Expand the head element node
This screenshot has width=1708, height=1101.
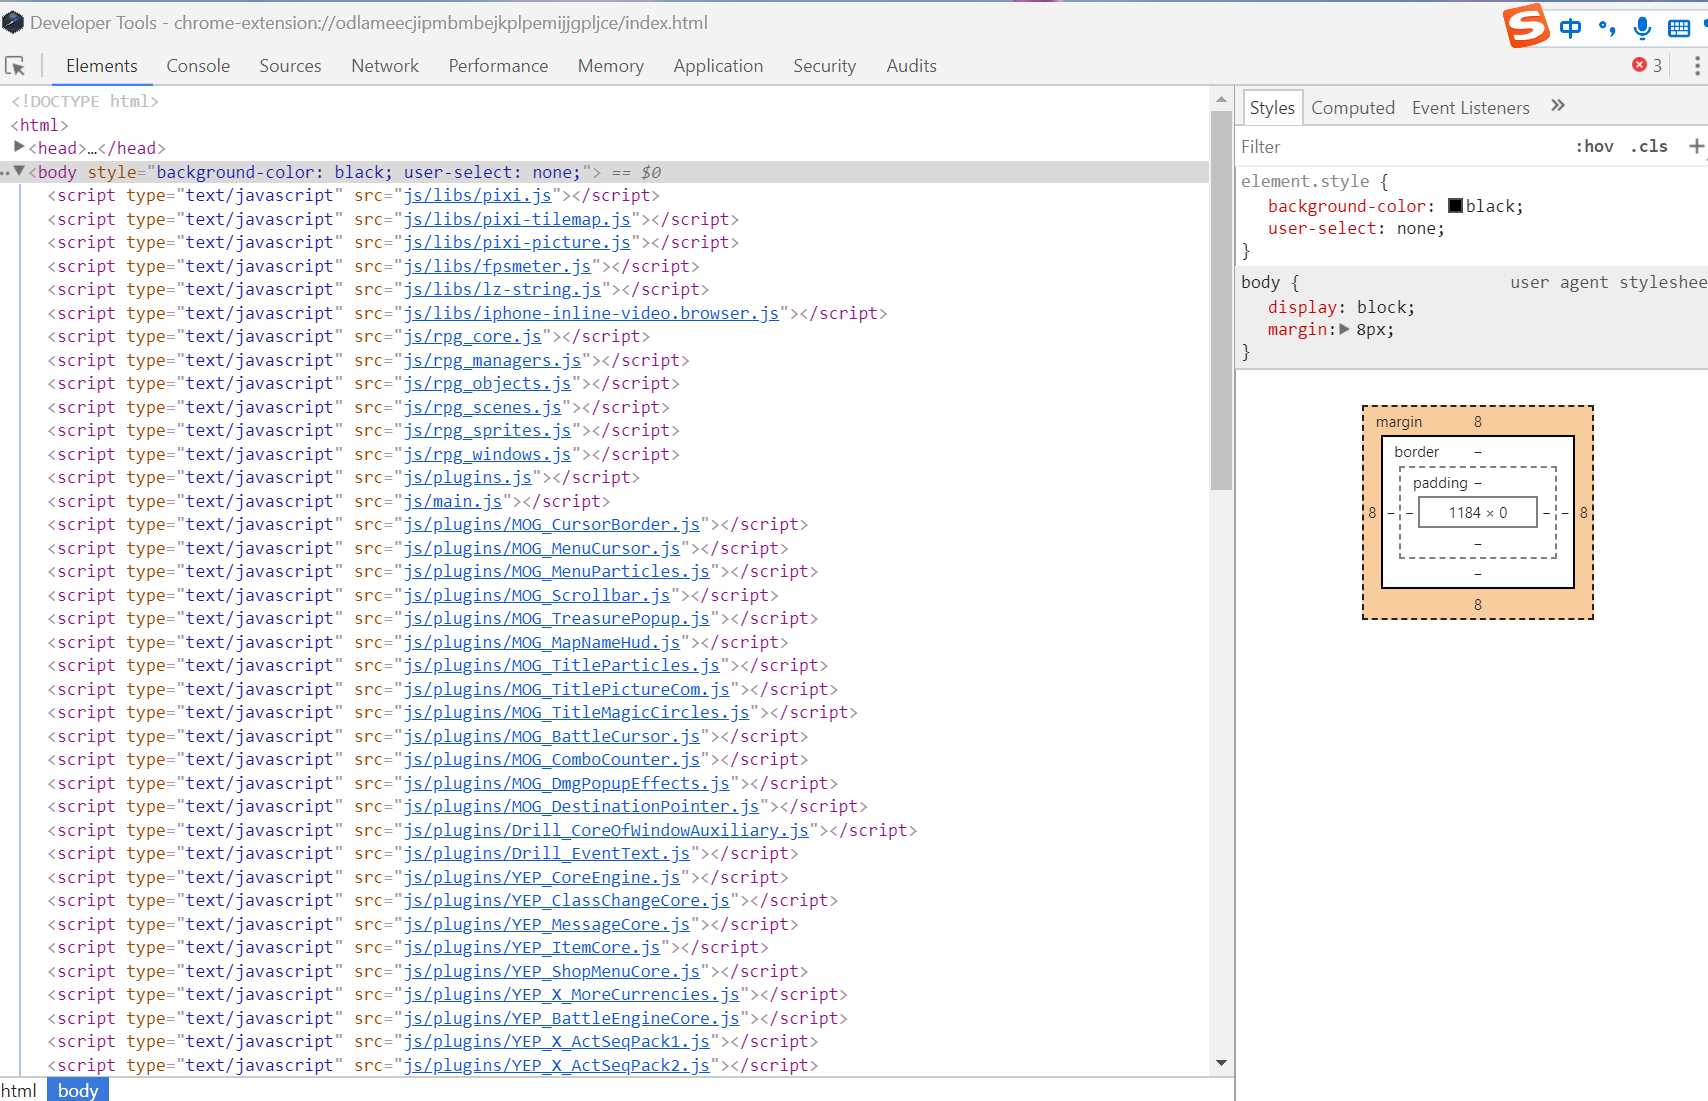[19, 147]
